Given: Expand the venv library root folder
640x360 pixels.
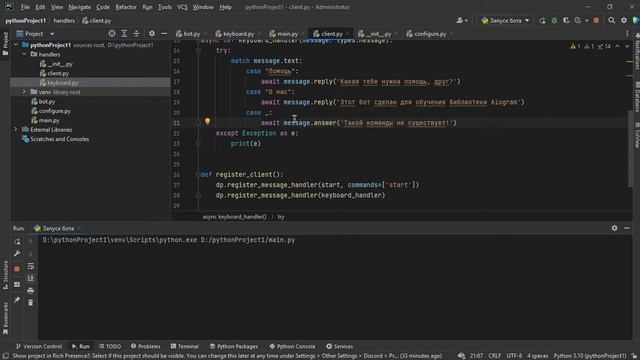Looking at the screenshot, I should [x=24, y=92].
